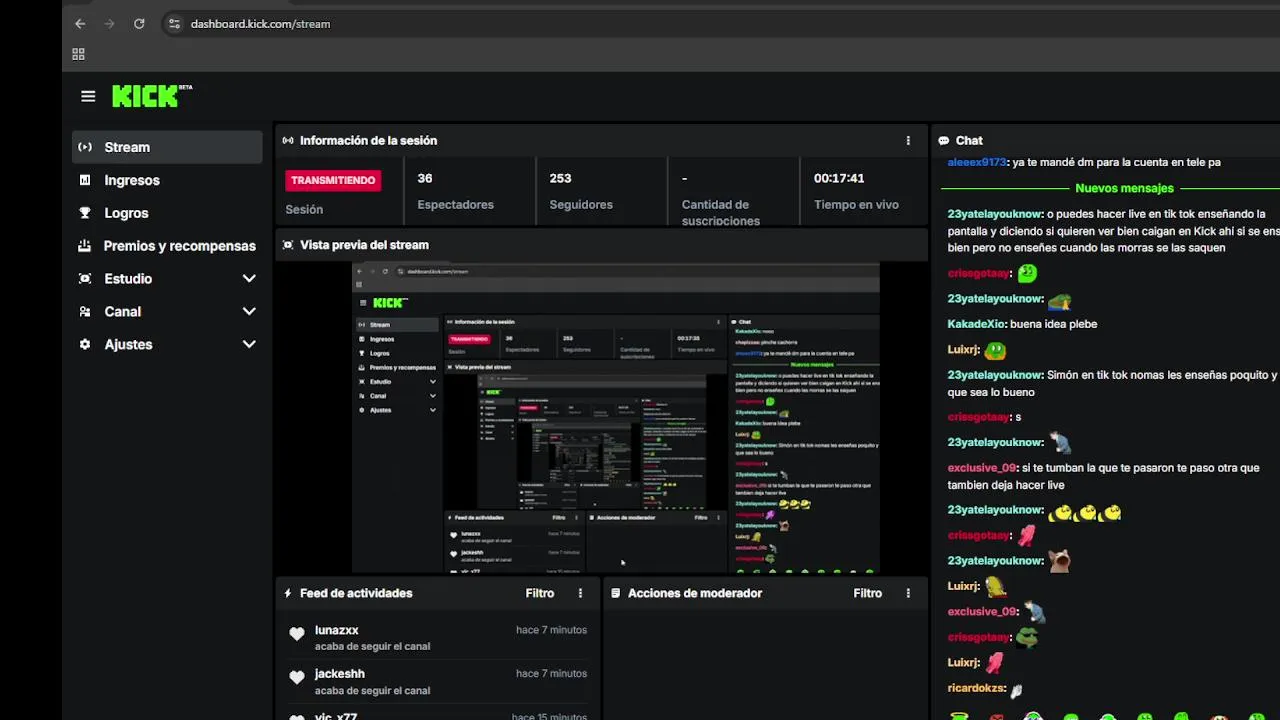Open the Stream sidebar item
The image size is (1280, 720).
tap(167, 147)
